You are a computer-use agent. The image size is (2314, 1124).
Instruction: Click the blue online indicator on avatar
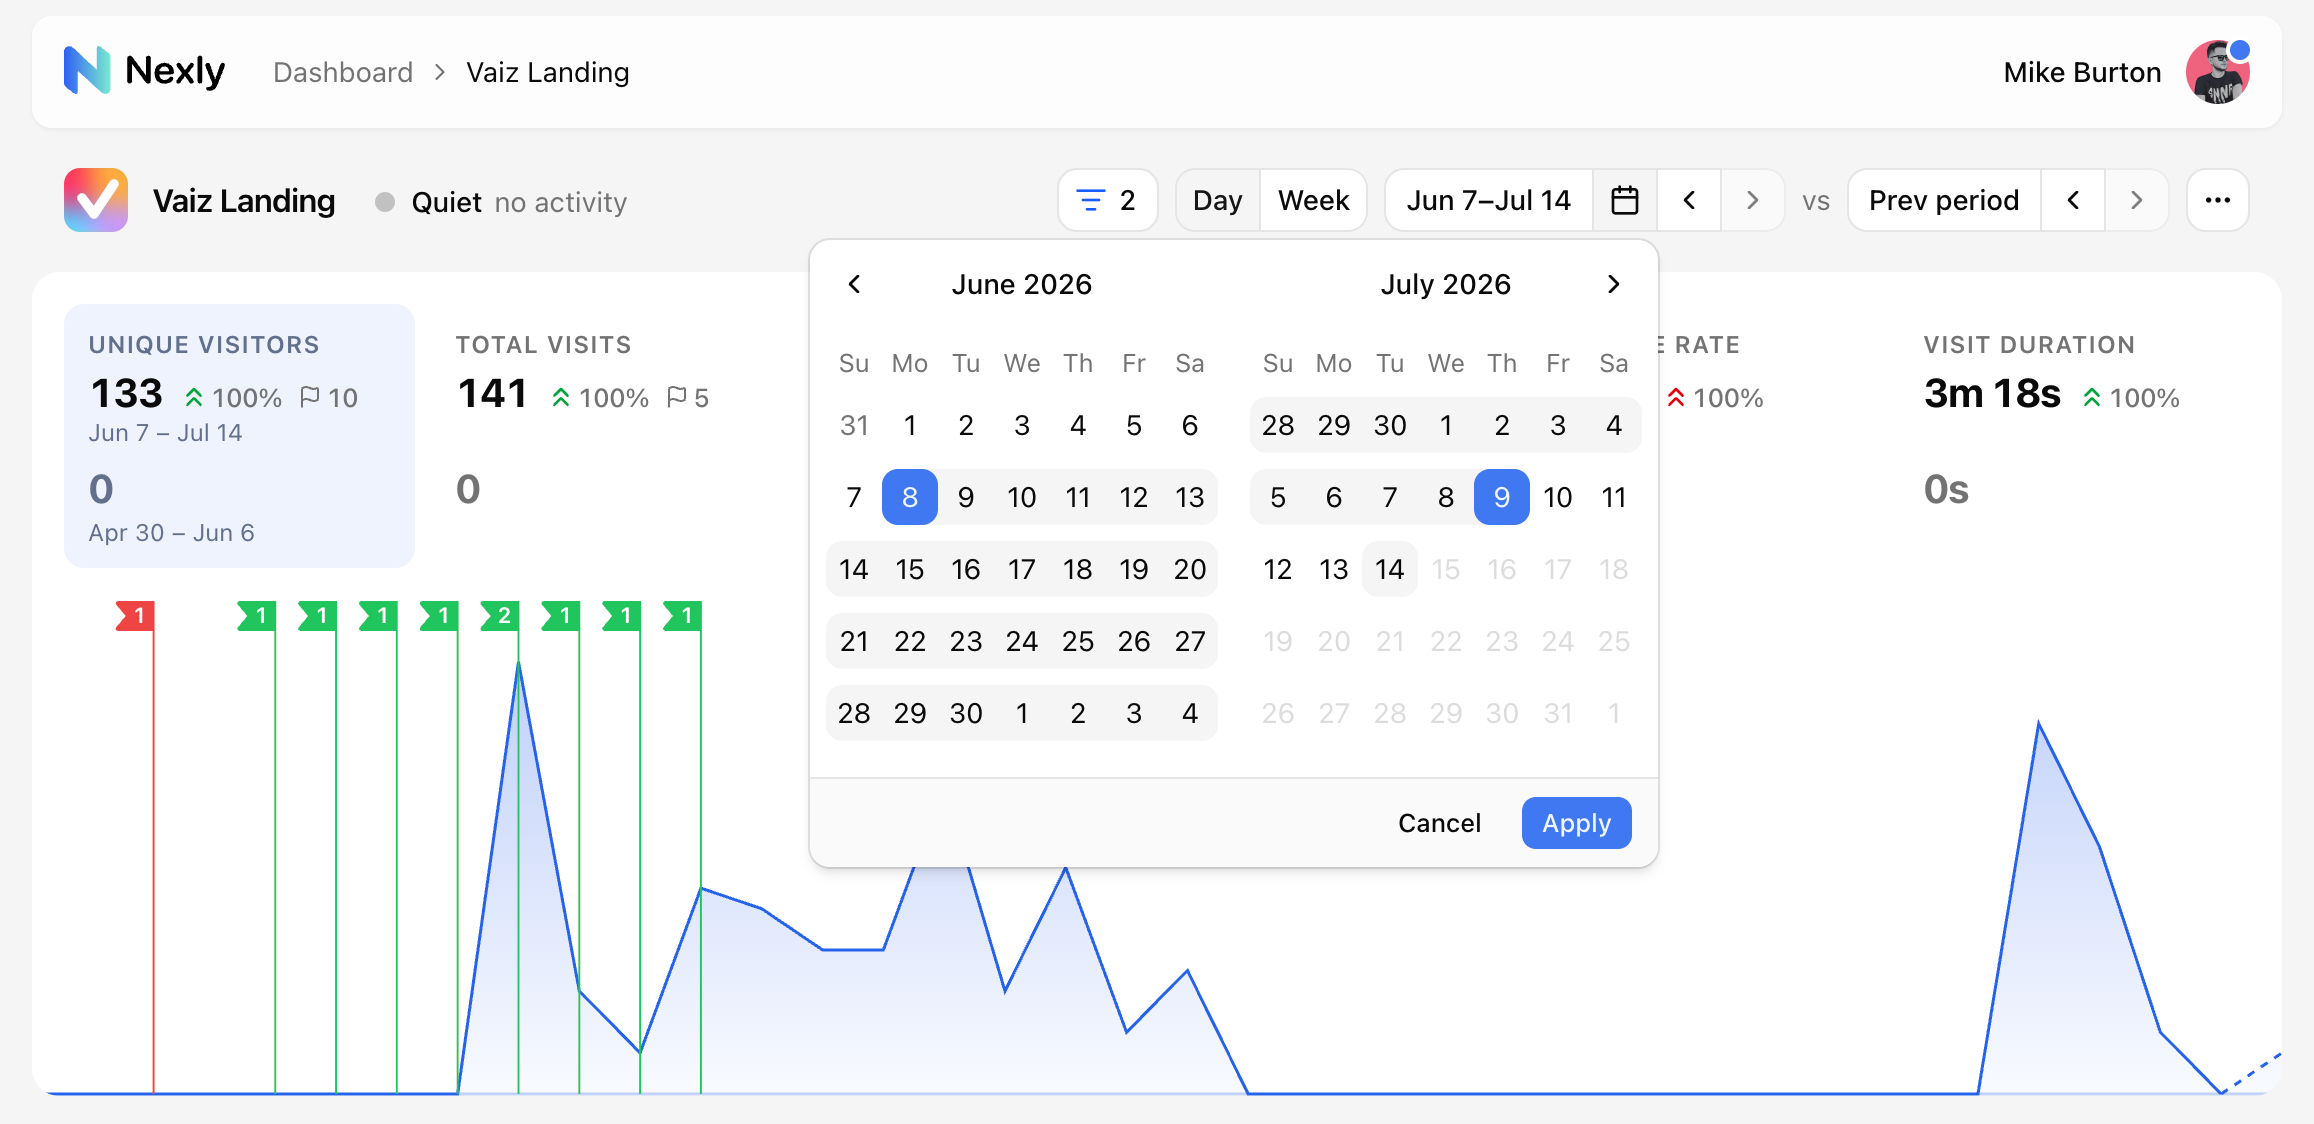point(2239,50)
